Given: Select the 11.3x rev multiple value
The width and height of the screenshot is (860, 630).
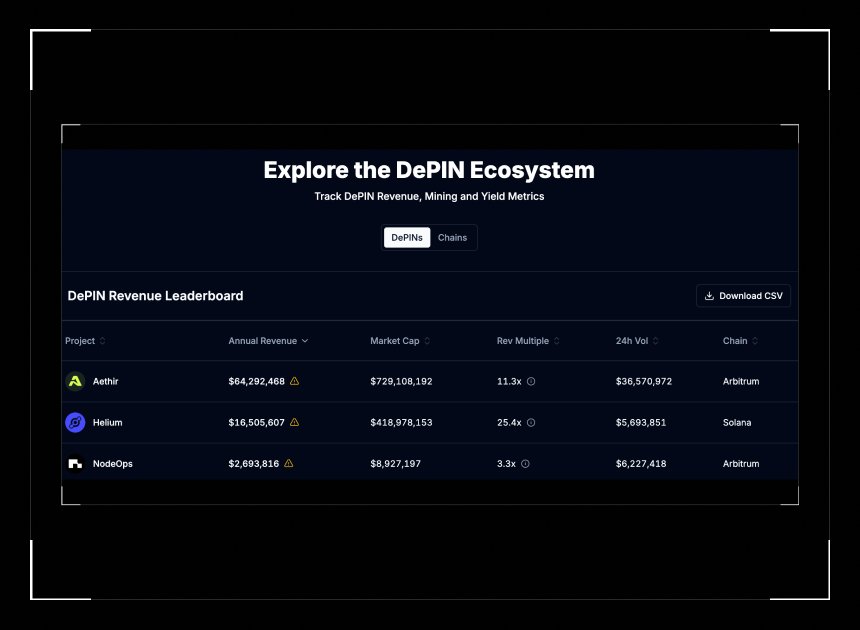Looking at the screenshot, I should pos(509,381).
